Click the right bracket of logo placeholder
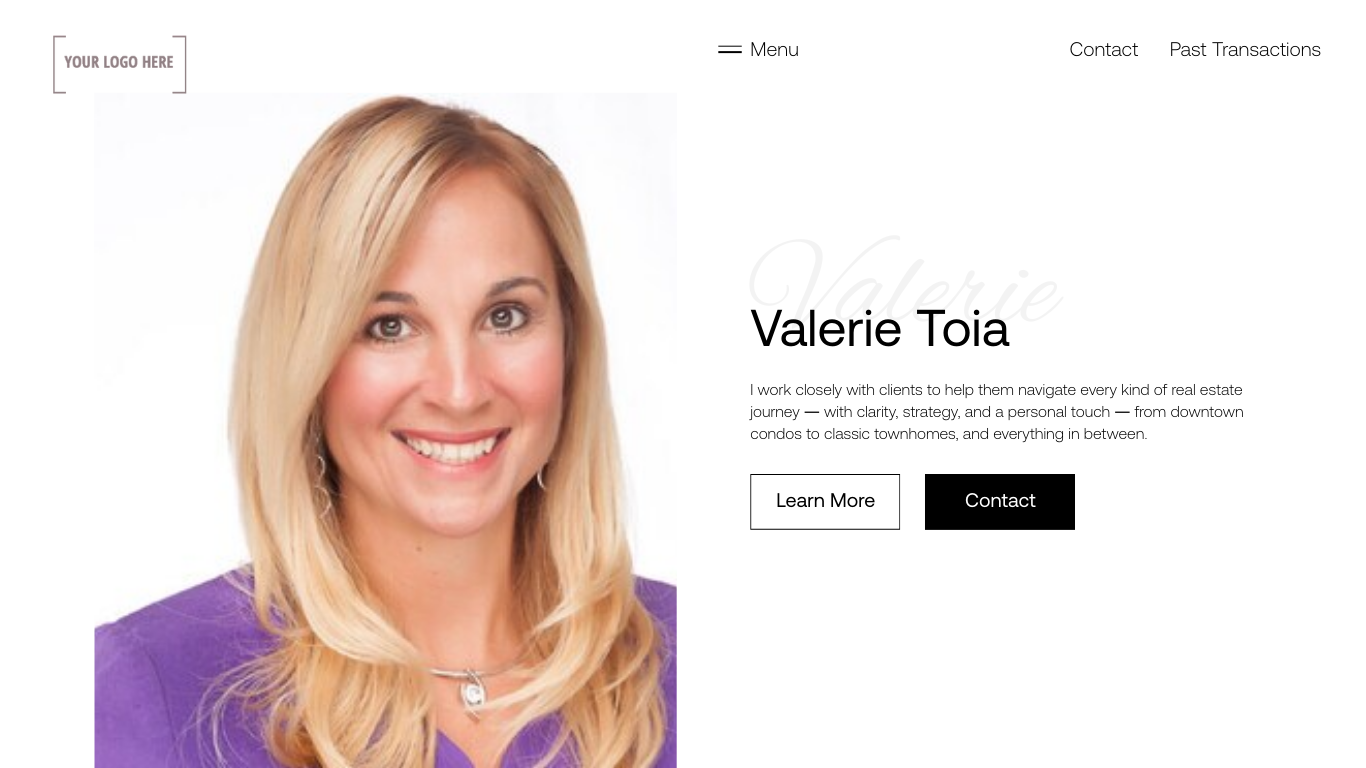The height and width of the screenshot is (768, 1366). 181,64
